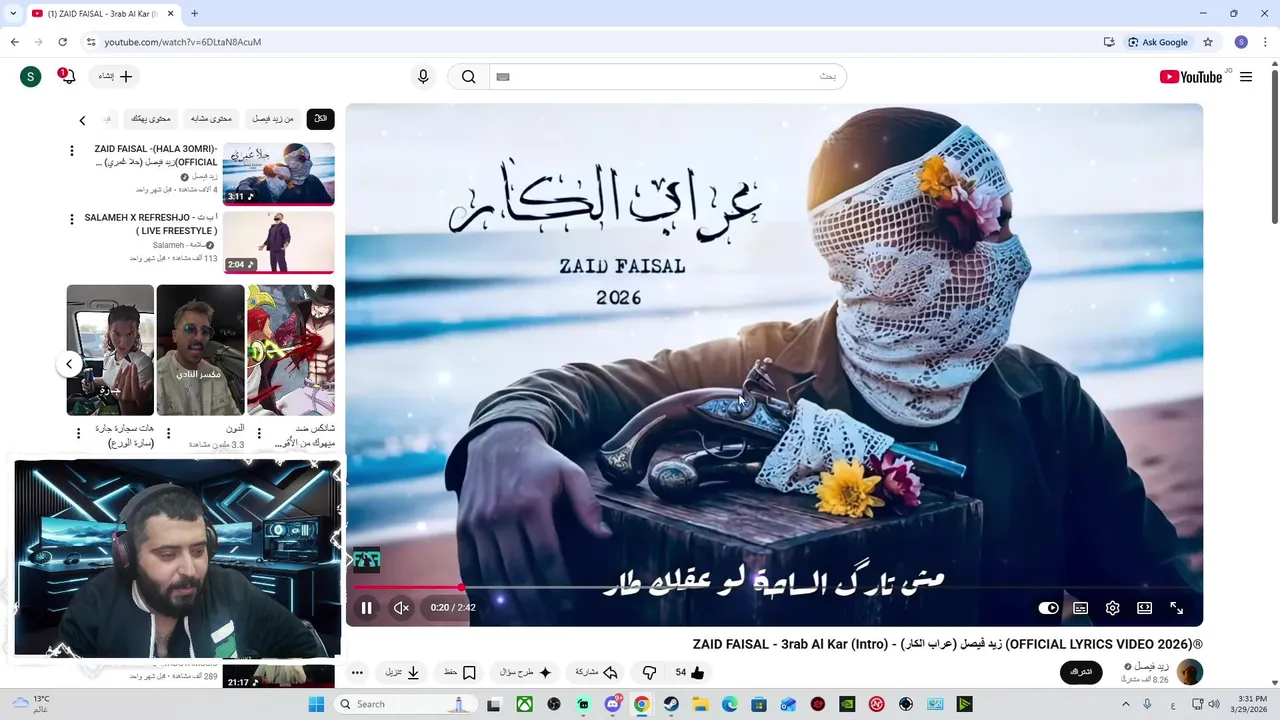Image resolution: width=1280 pixels, height=720 pixels.
Task: Open options for the النون Short
Action: 168,433
